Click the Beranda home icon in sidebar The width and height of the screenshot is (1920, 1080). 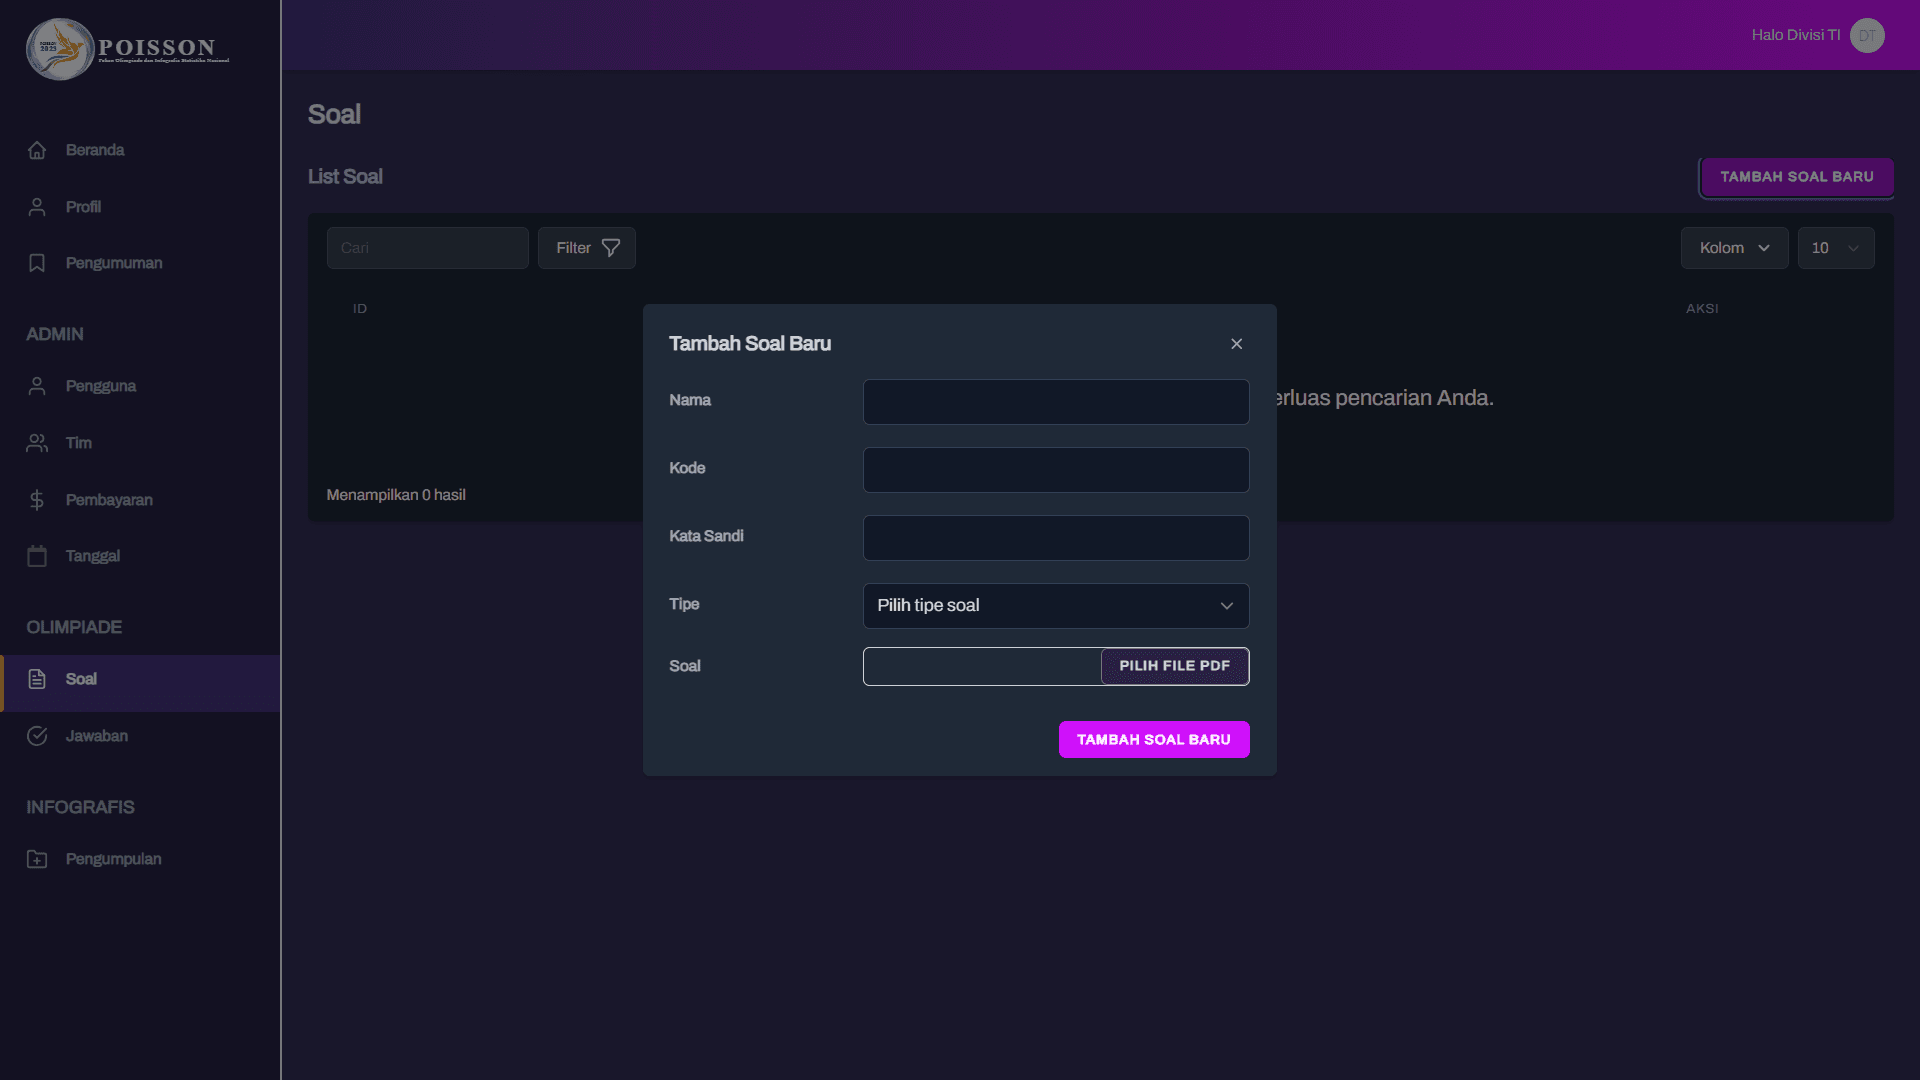(x=37, y=150)
